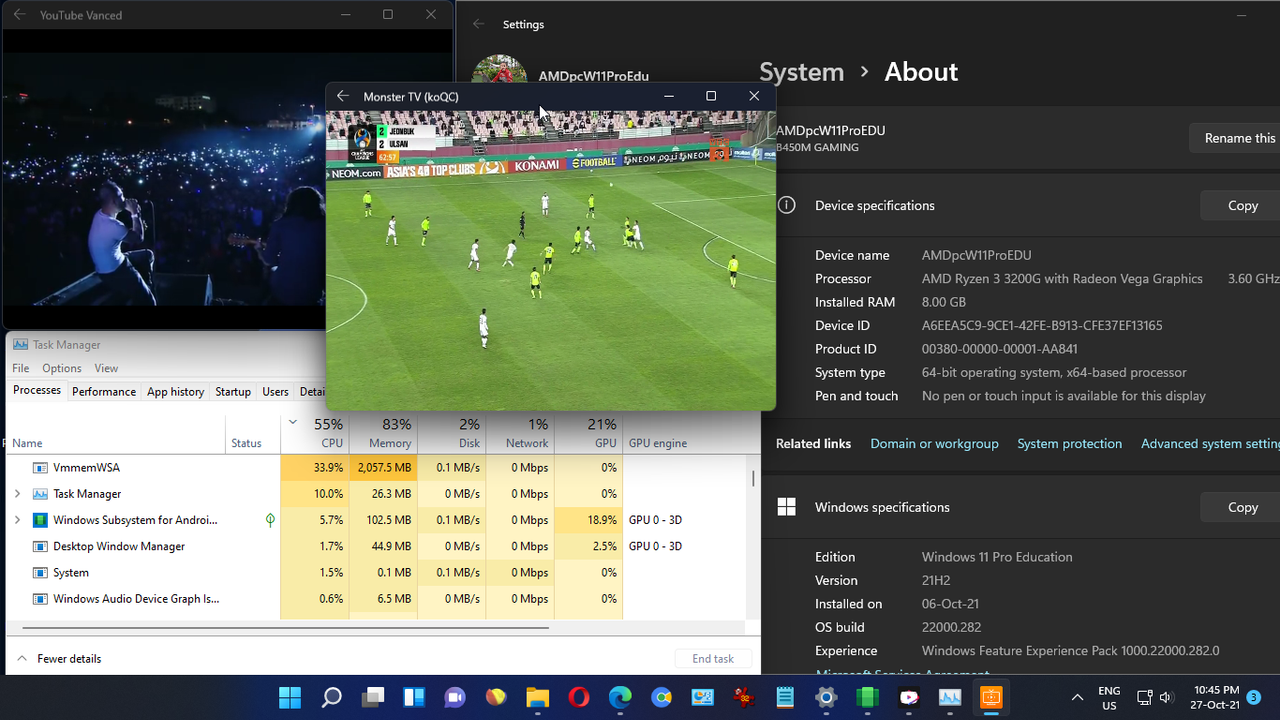Screen dimensions: 1280x720
Task: Open System protection link
Action: [x=1069, y=443]
